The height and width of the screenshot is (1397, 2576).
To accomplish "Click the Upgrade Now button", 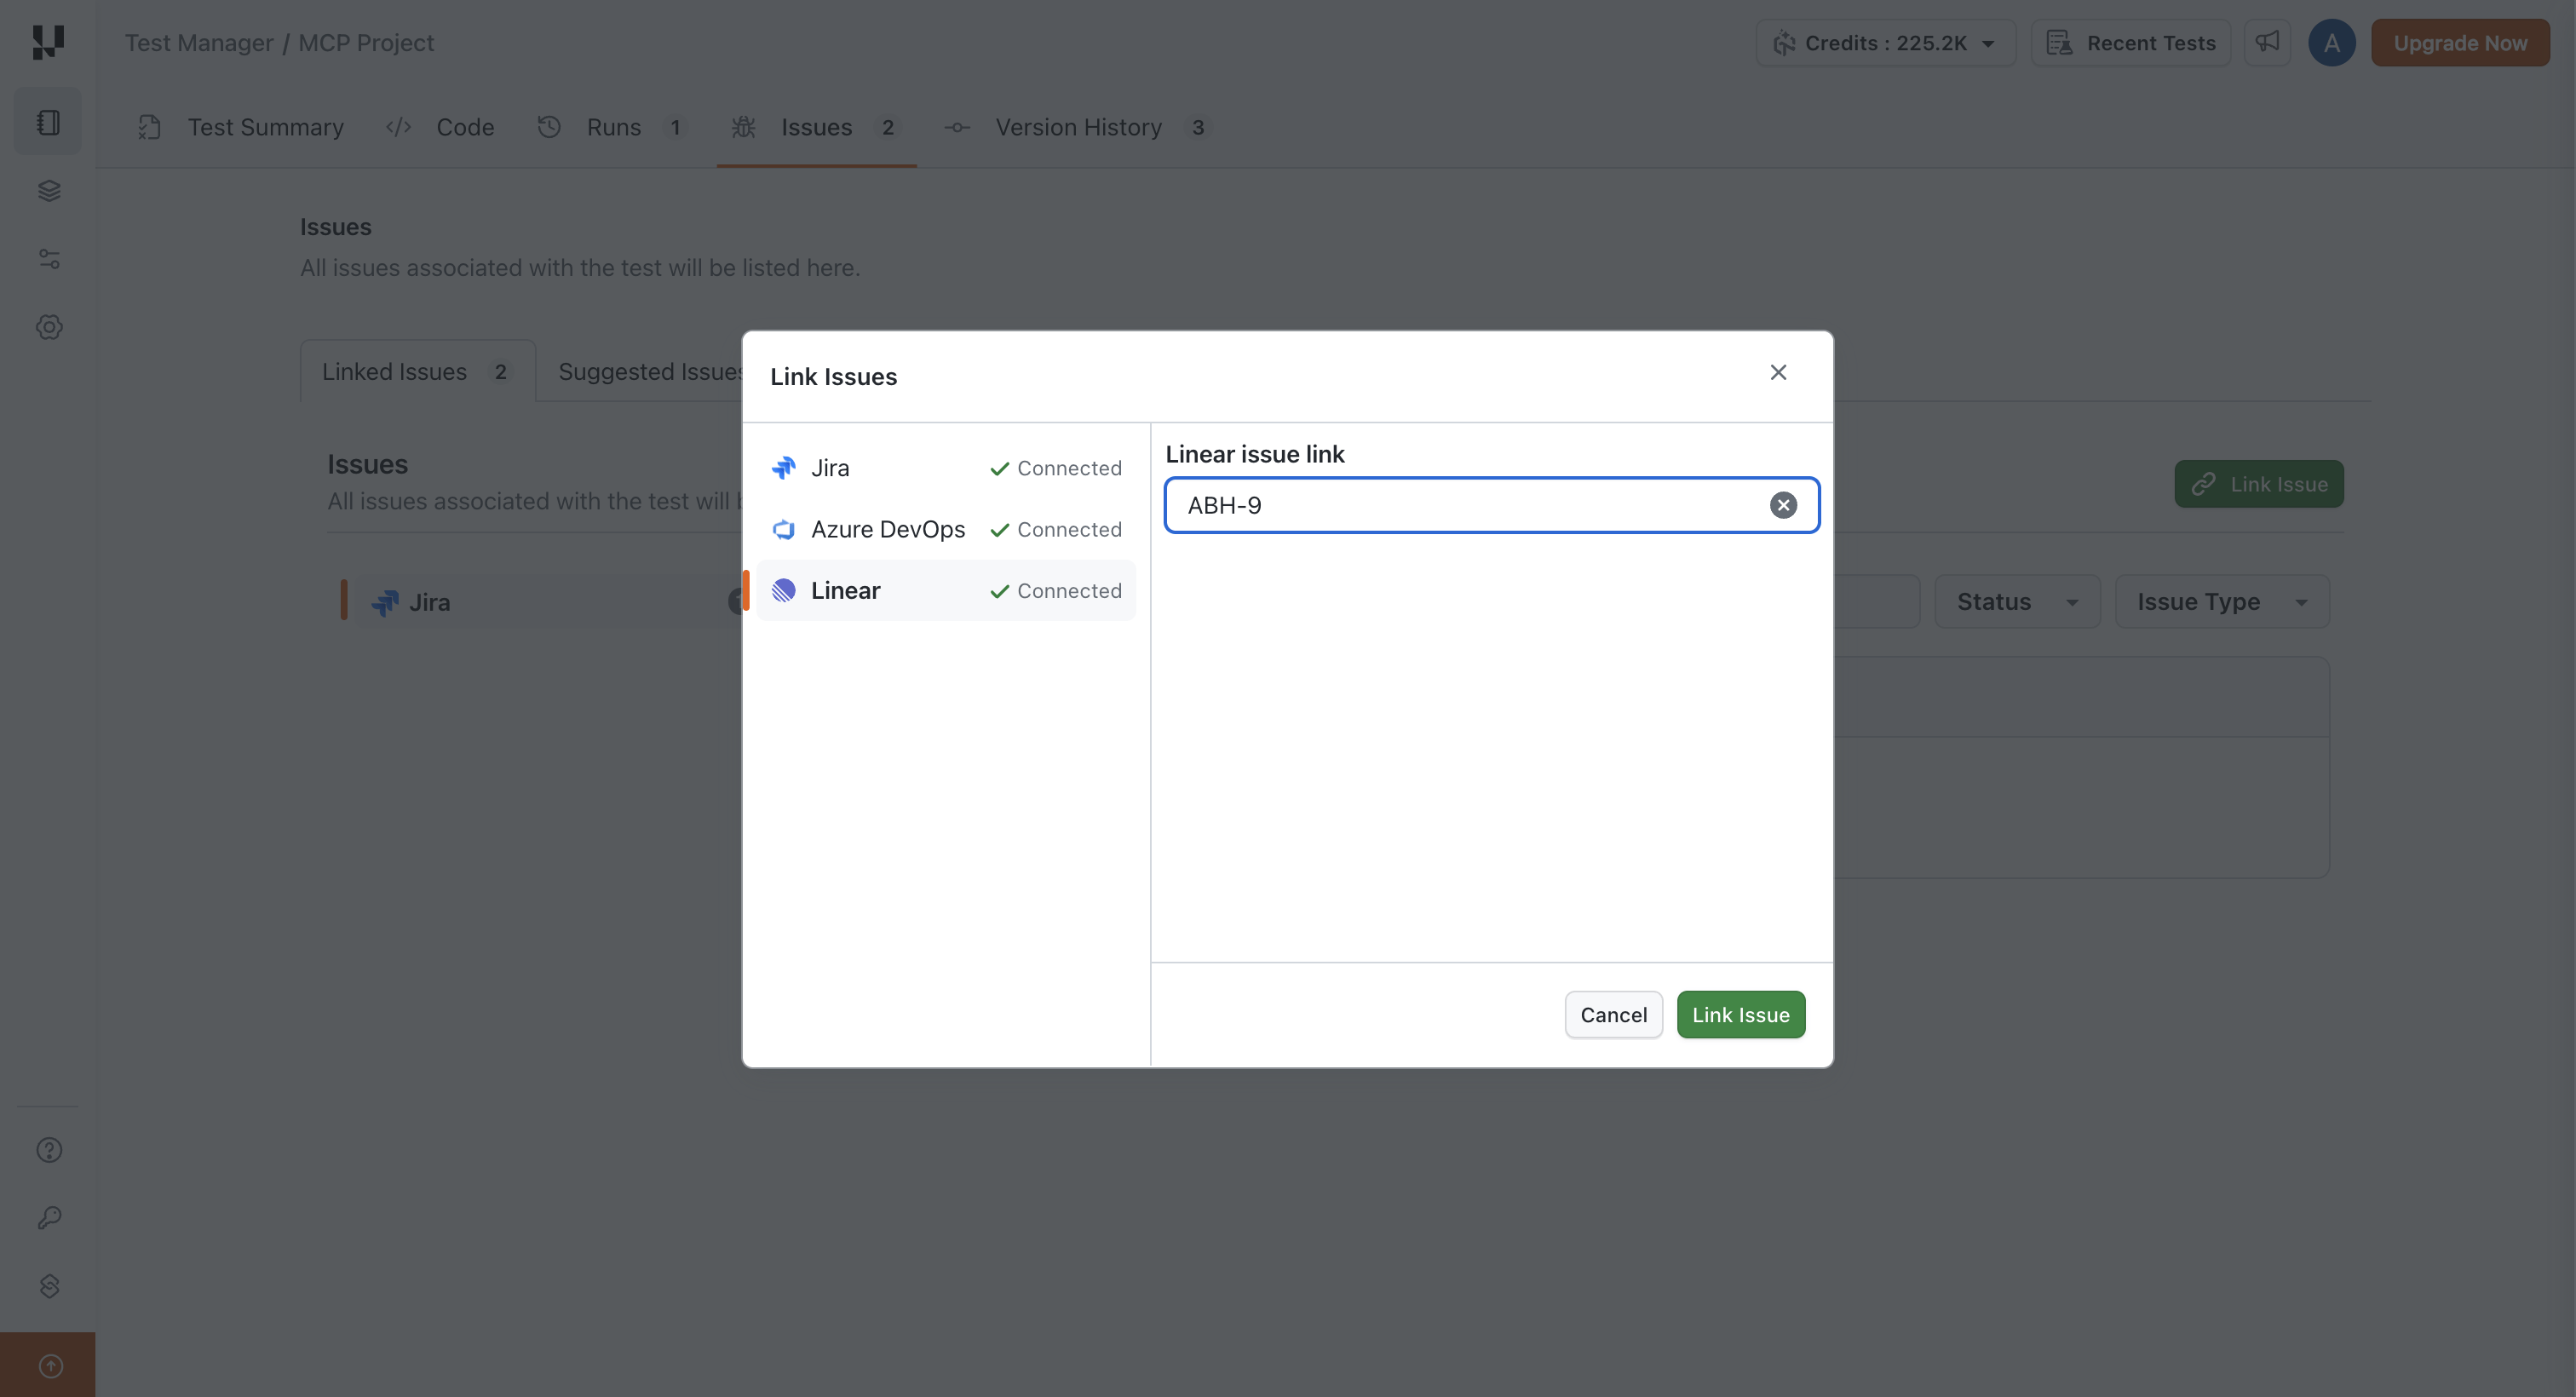I will (x=2460, y=43).
